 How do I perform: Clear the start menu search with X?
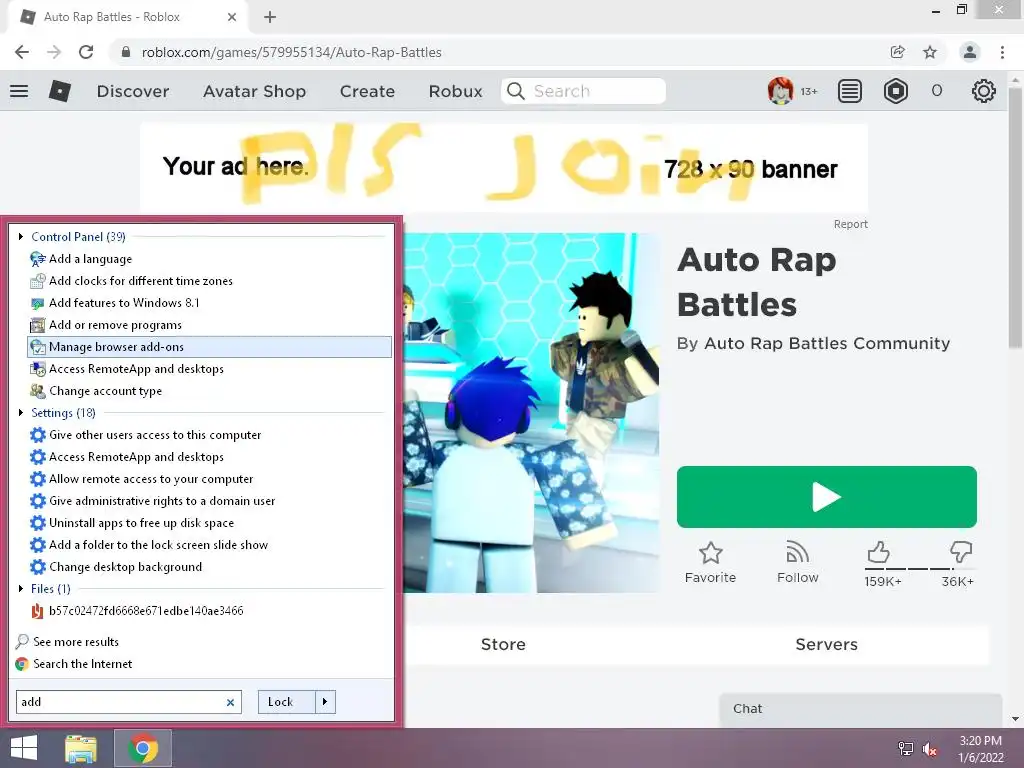click(231, 702)
